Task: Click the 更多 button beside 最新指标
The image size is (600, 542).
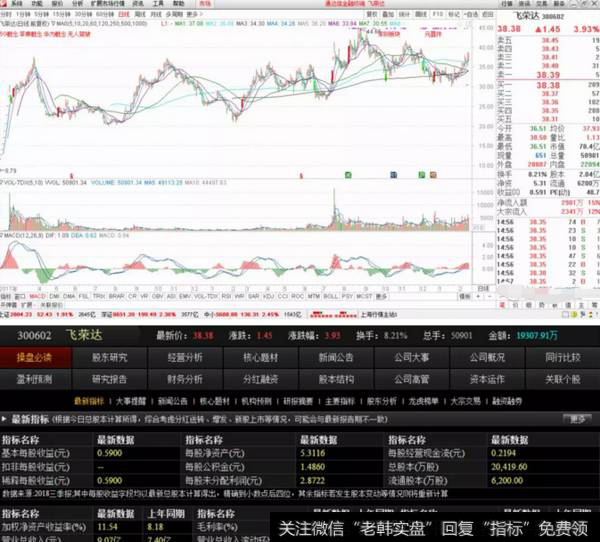Action: pos(577,420)
